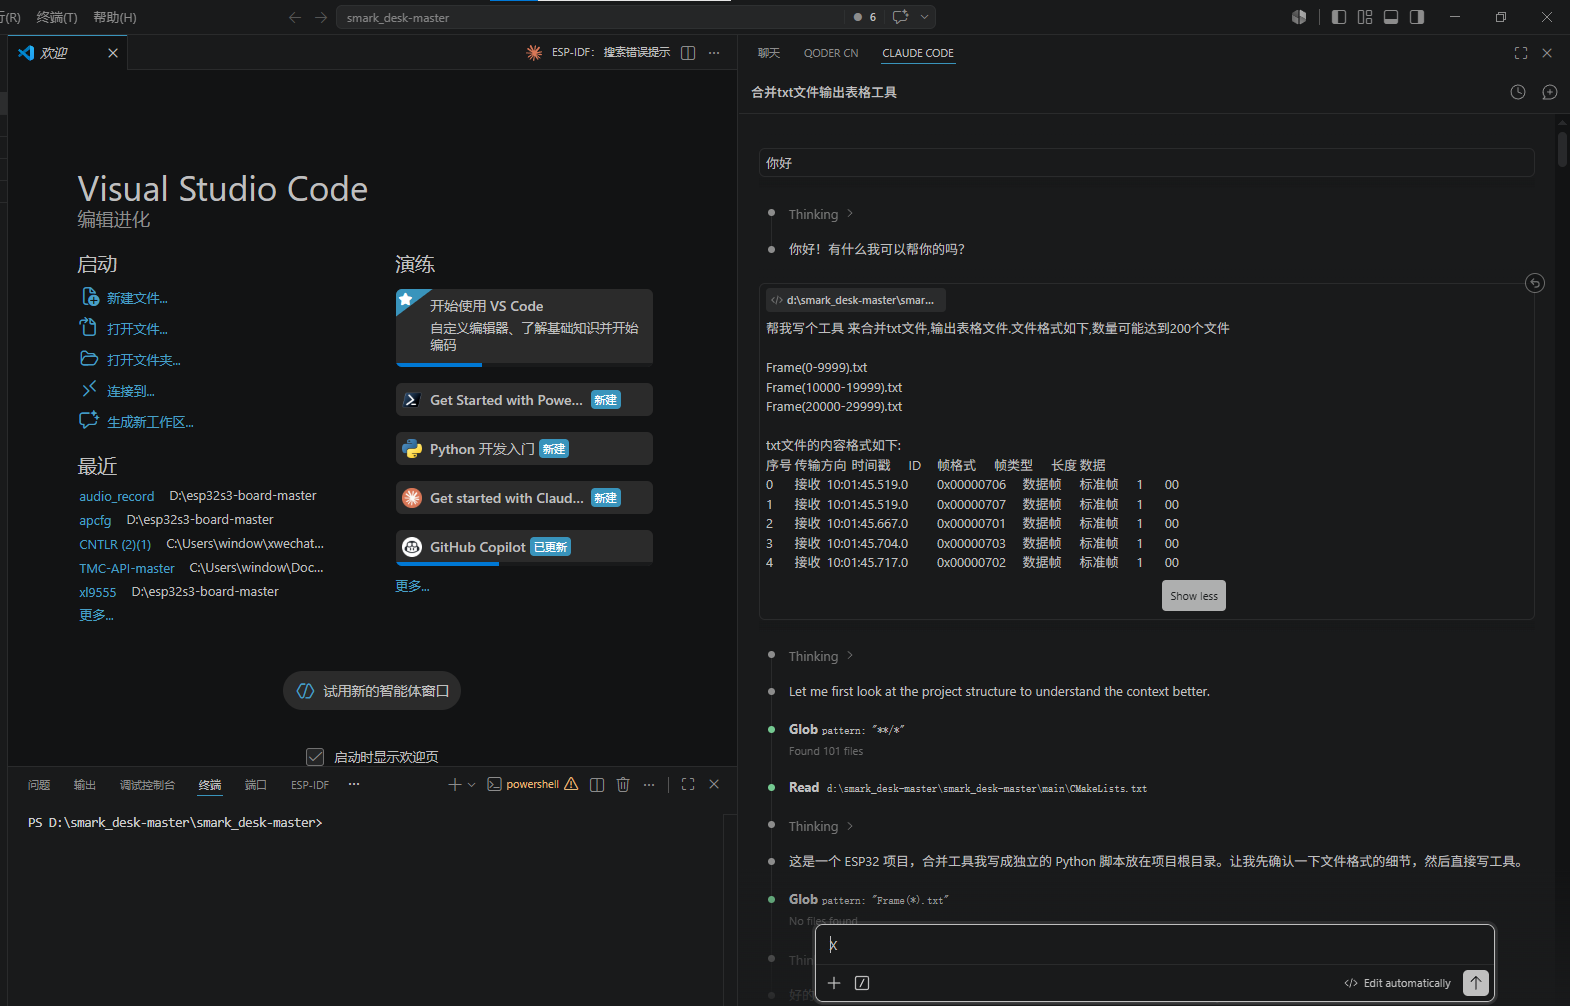Open Claude Code session history clock
This screenshot has width=1570, height=1006.
pyautogui.click(x=1518, y=92)
